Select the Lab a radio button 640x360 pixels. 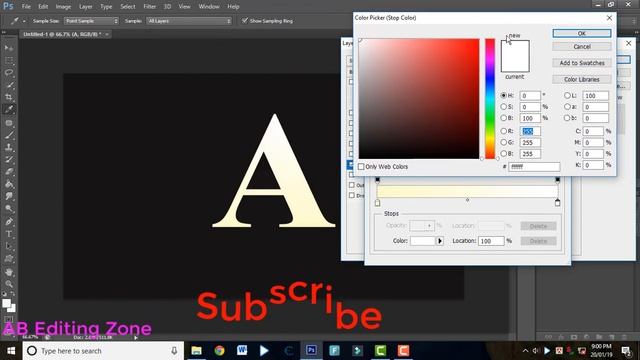click(567, 107)
